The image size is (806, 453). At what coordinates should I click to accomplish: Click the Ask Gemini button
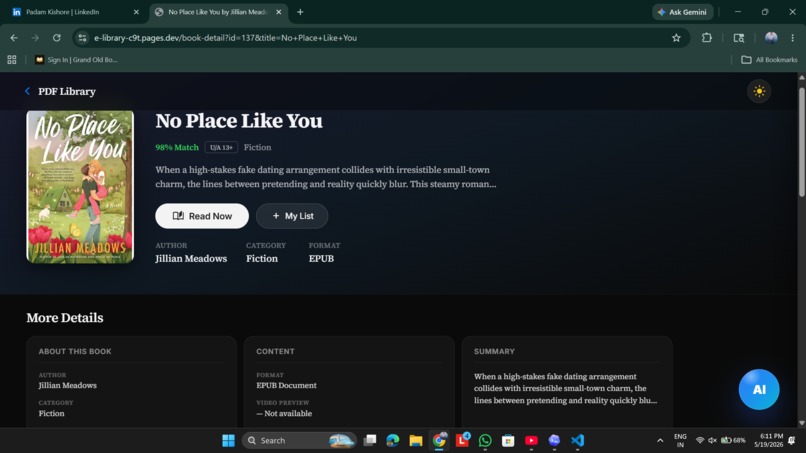[682, 12]
